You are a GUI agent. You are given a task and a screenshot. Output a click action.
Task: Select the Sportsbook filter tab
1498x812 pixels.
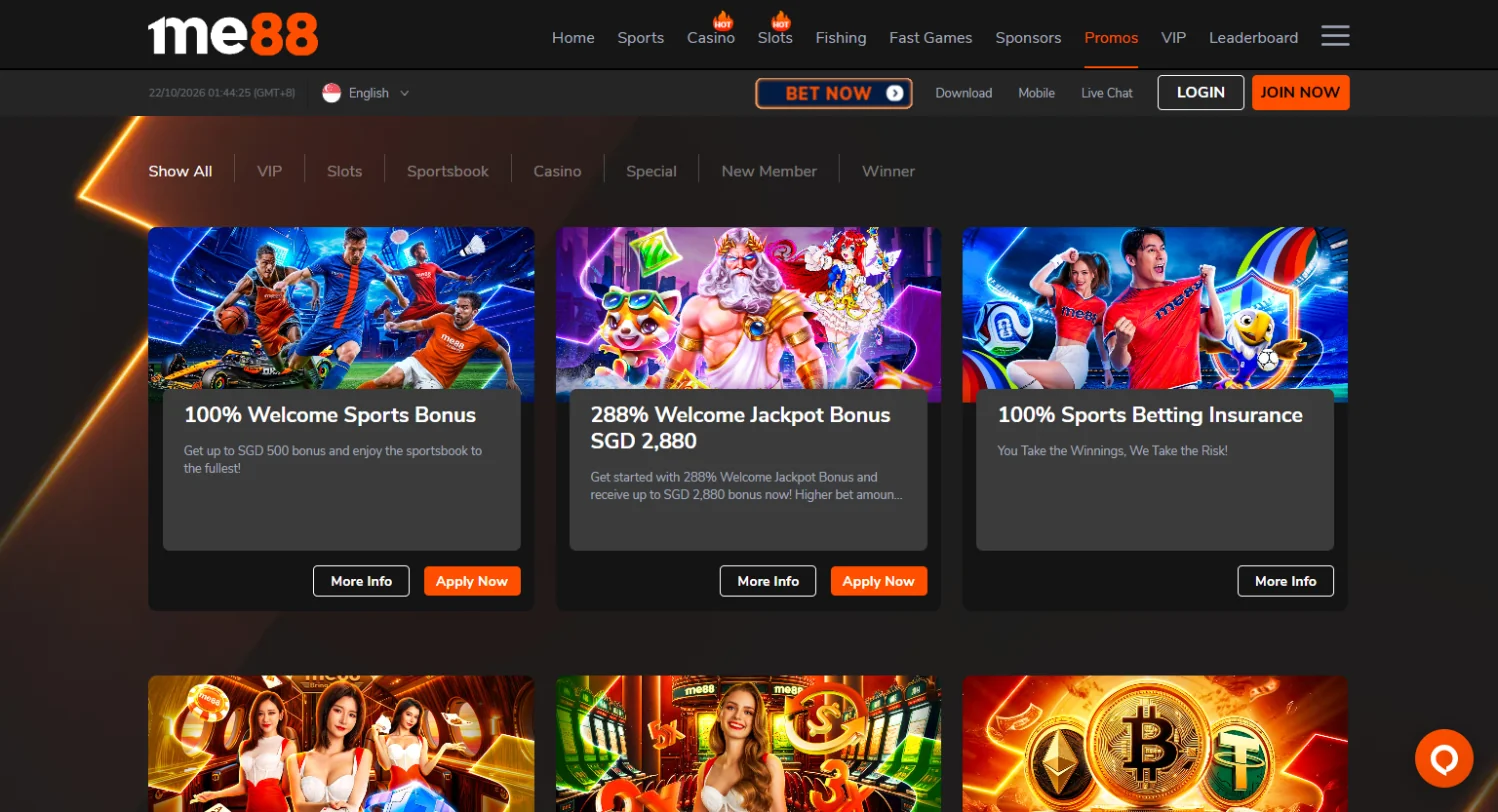pos(448,171)
